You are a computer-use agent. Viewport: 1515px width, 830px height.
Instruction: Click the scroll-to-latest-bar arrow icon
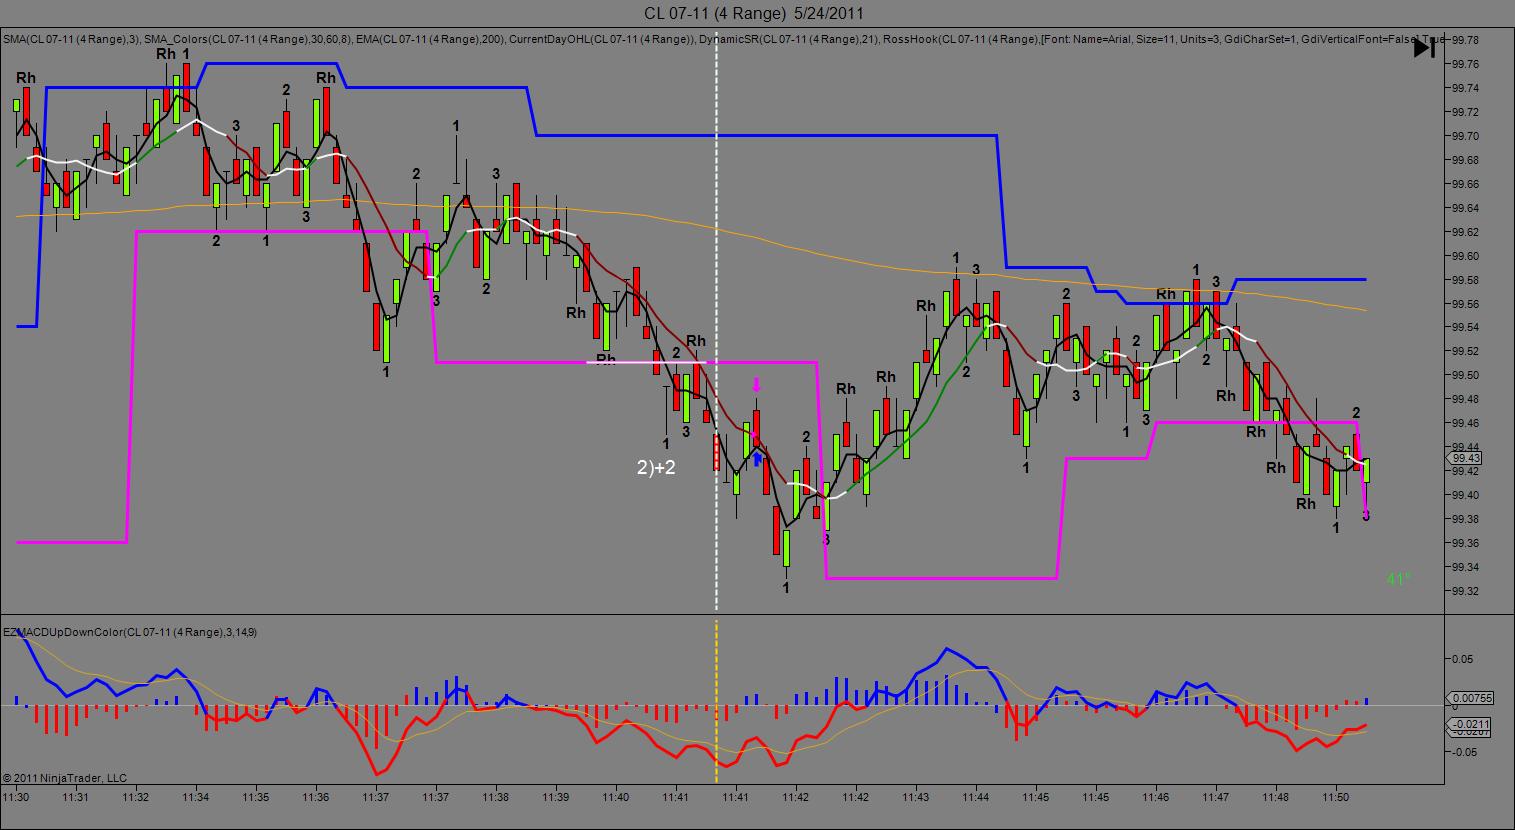[1424, 47]
